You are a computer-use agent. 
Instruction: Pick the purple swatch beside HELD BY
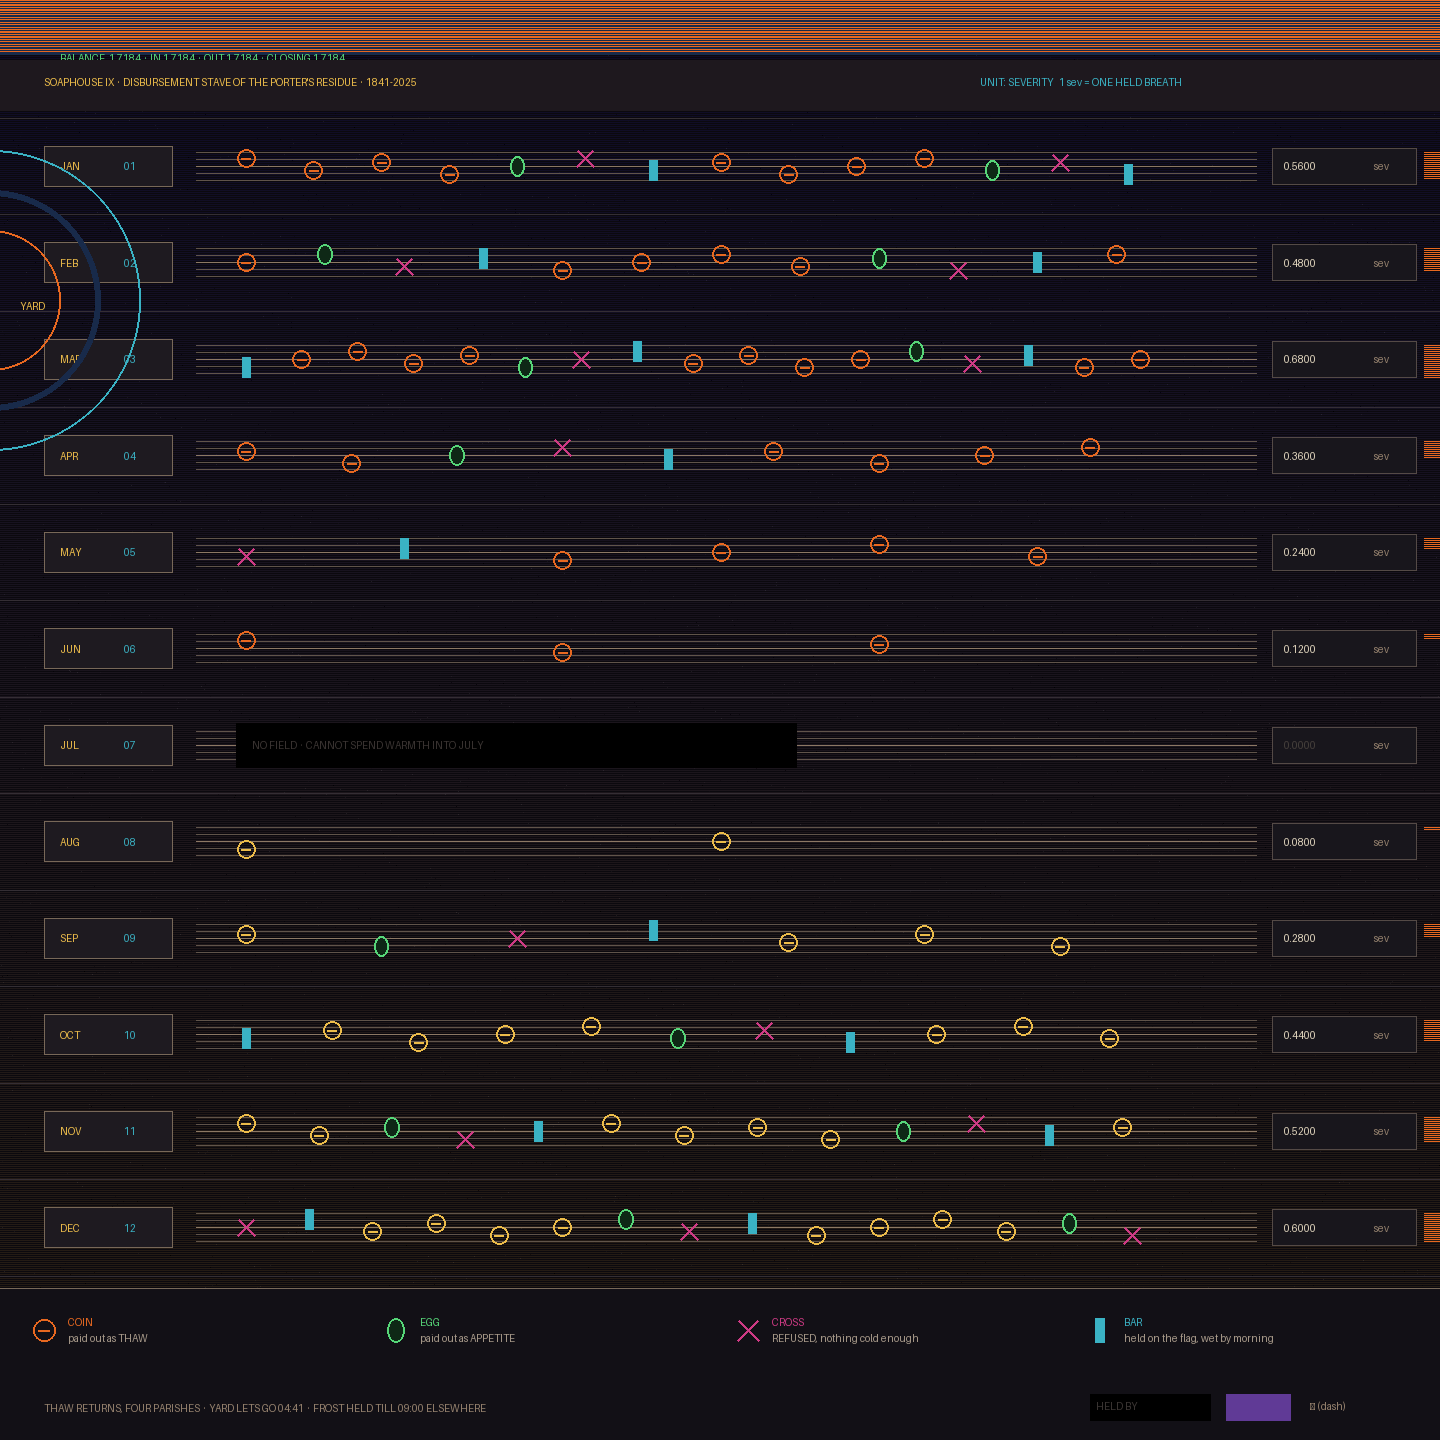(1258, 1407)
